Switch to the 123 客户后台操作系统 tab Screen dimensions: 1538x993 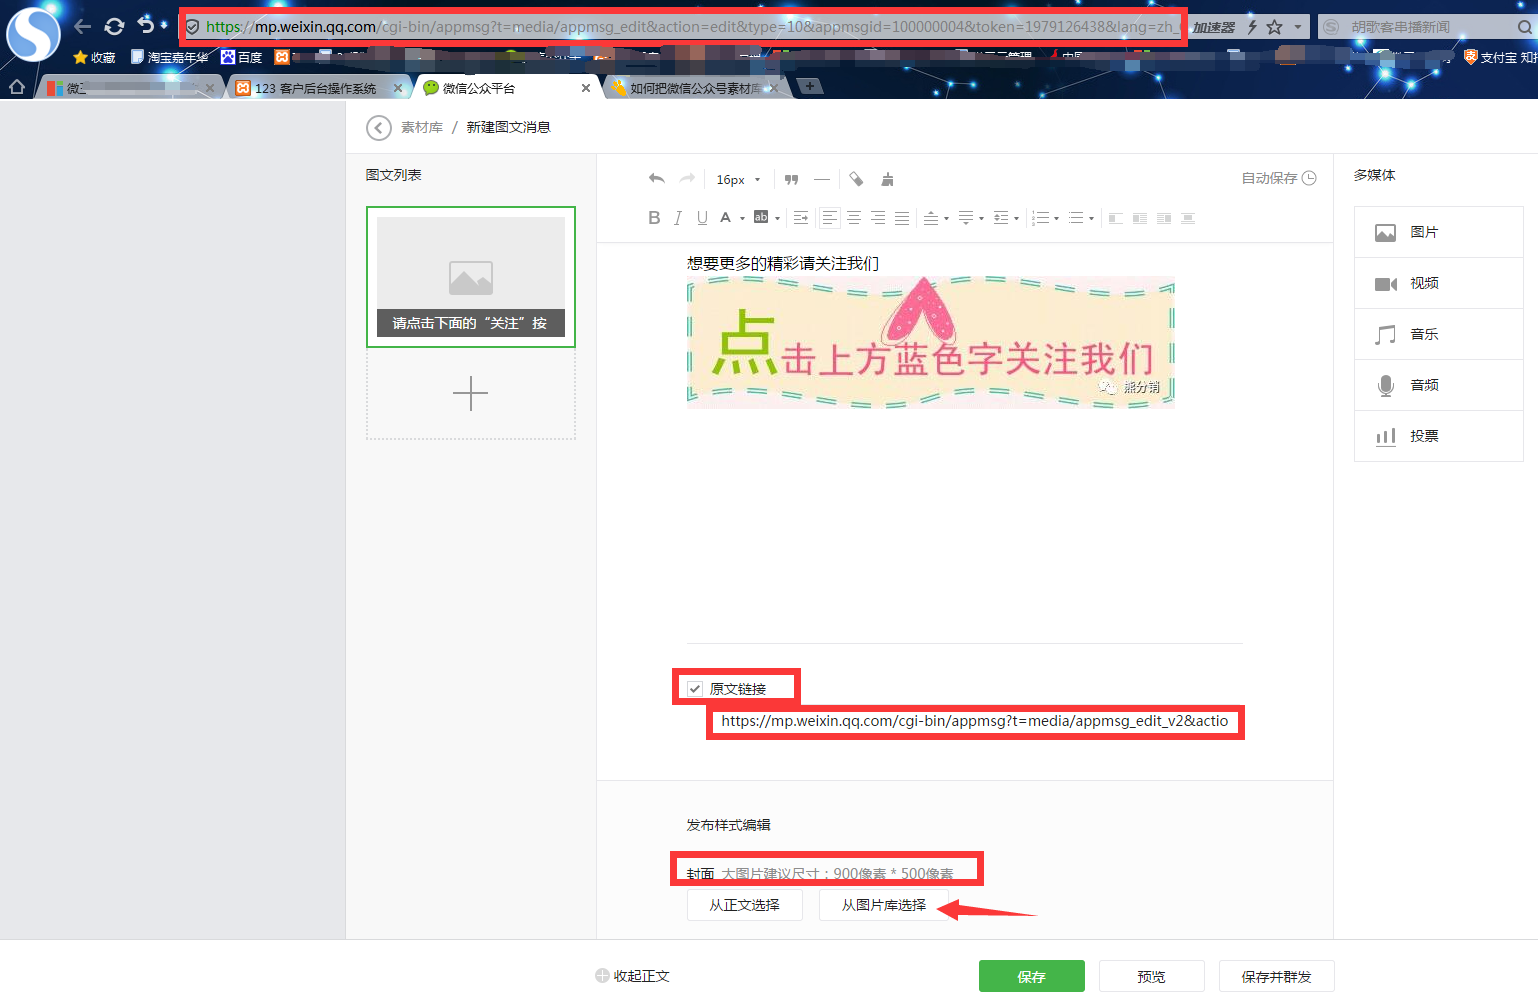[x=315, y=88]
